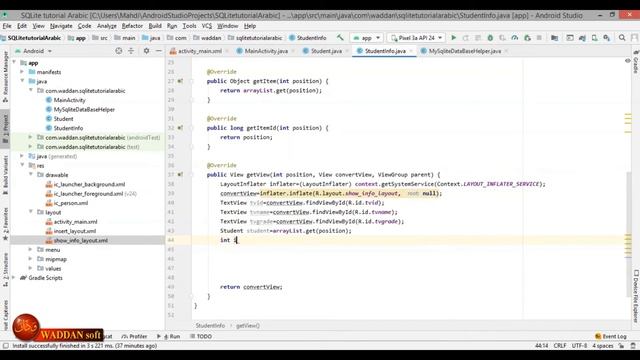640x360 pixels.
Task: Open the Build menu
Action: click(155, 26)
